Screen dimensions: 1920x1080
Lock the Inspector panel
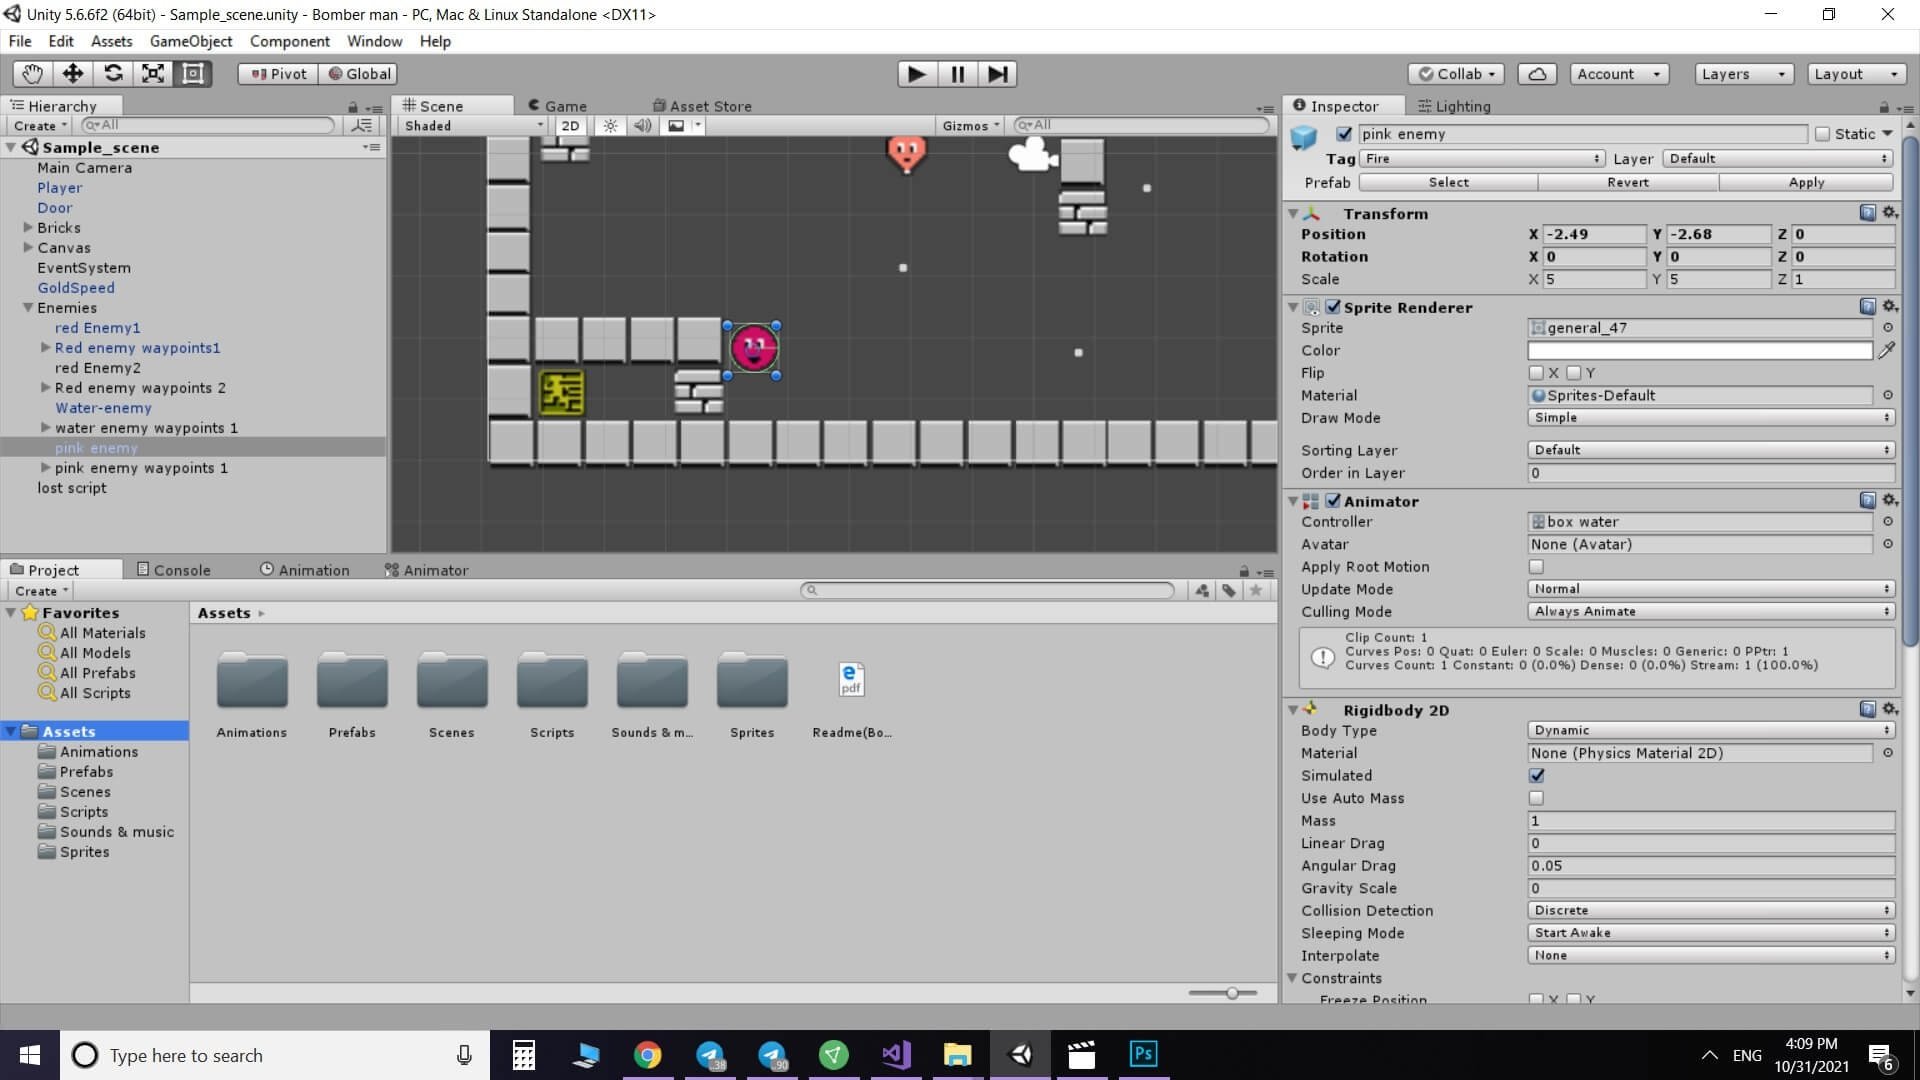pyautogui.click(x=1884, y=107)
